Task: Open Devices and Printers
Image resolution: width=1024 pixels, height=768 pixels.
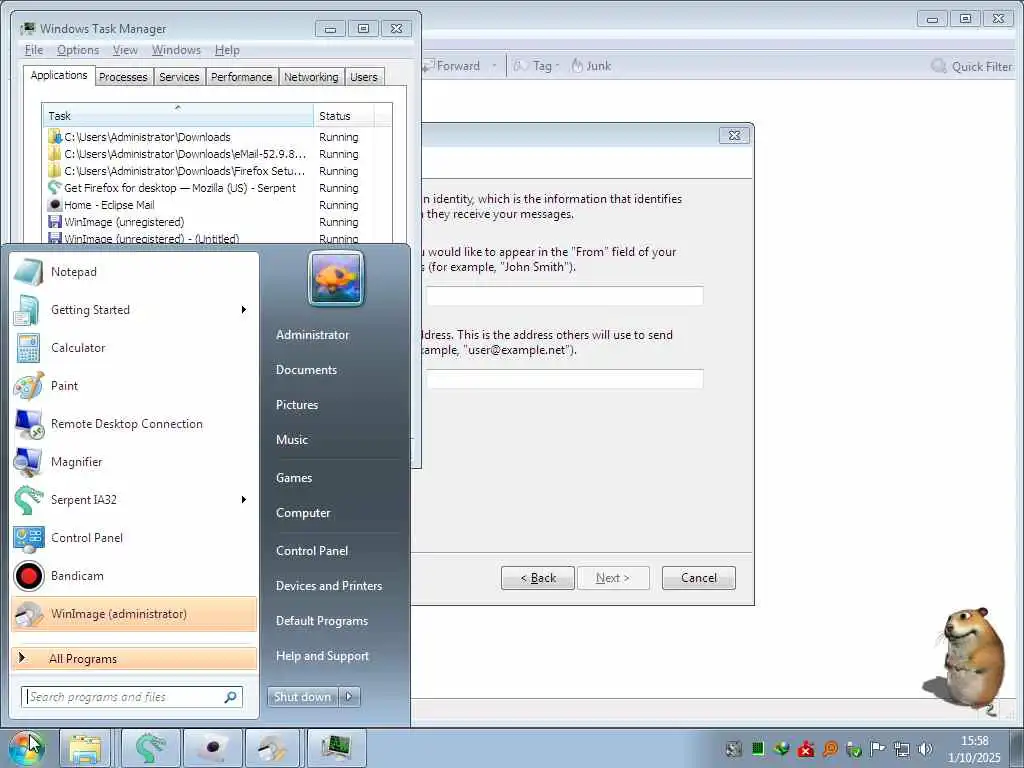Action: click(328, 586)
